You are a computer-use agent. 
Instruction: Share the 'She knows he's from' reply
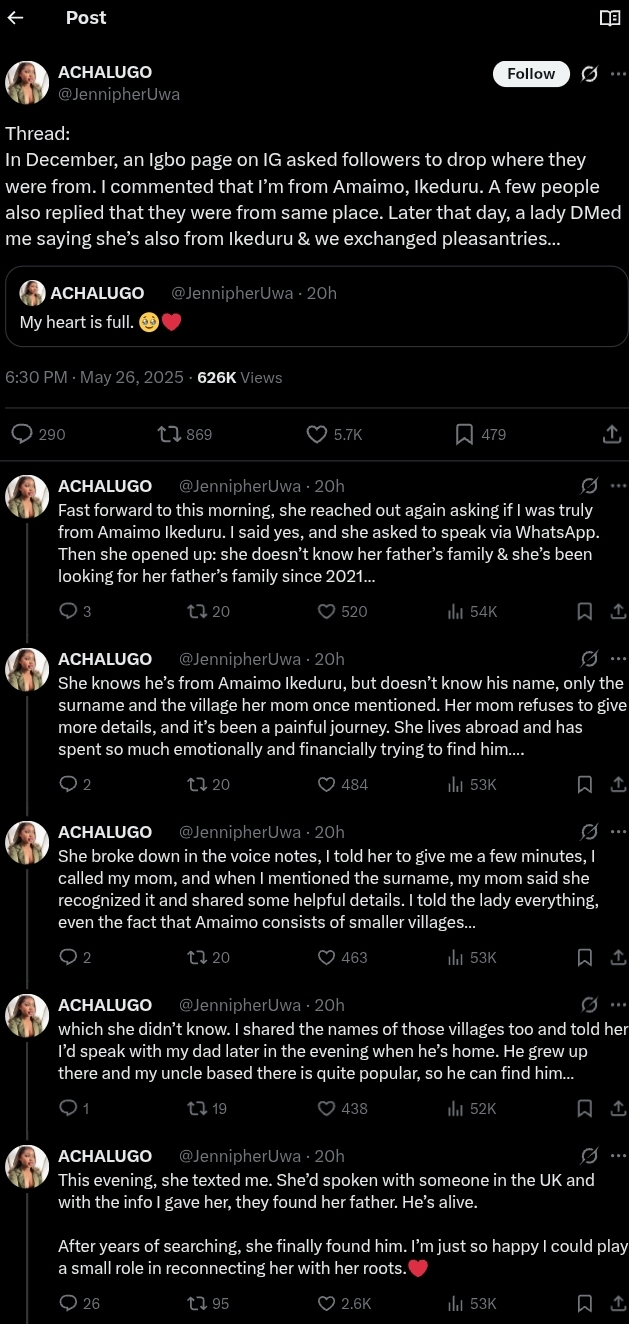click(x=617, y=784)
